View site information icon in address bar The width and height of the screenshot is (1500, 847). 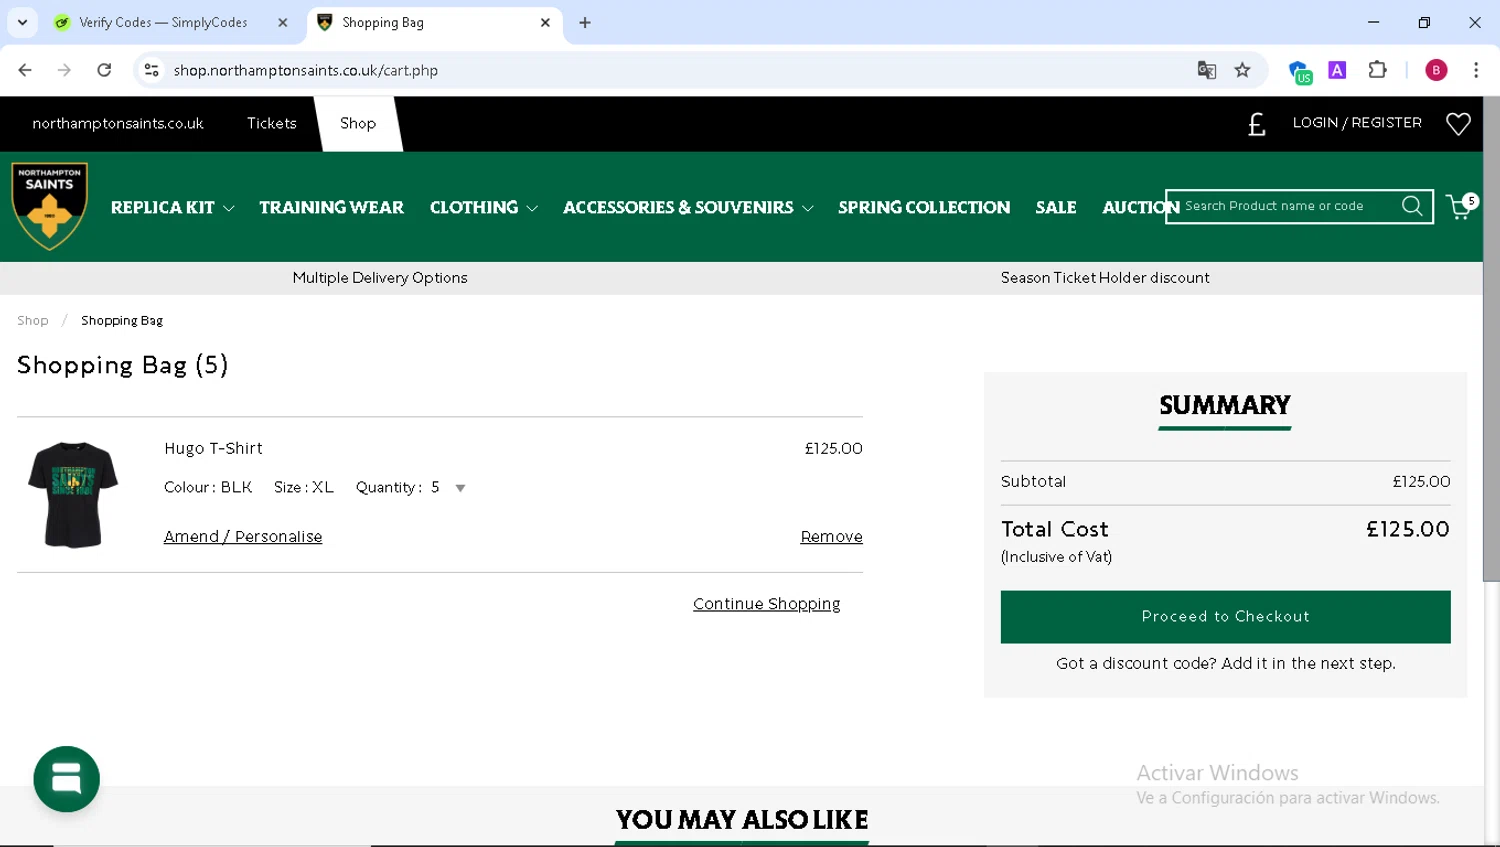click(x=151, y=70)
